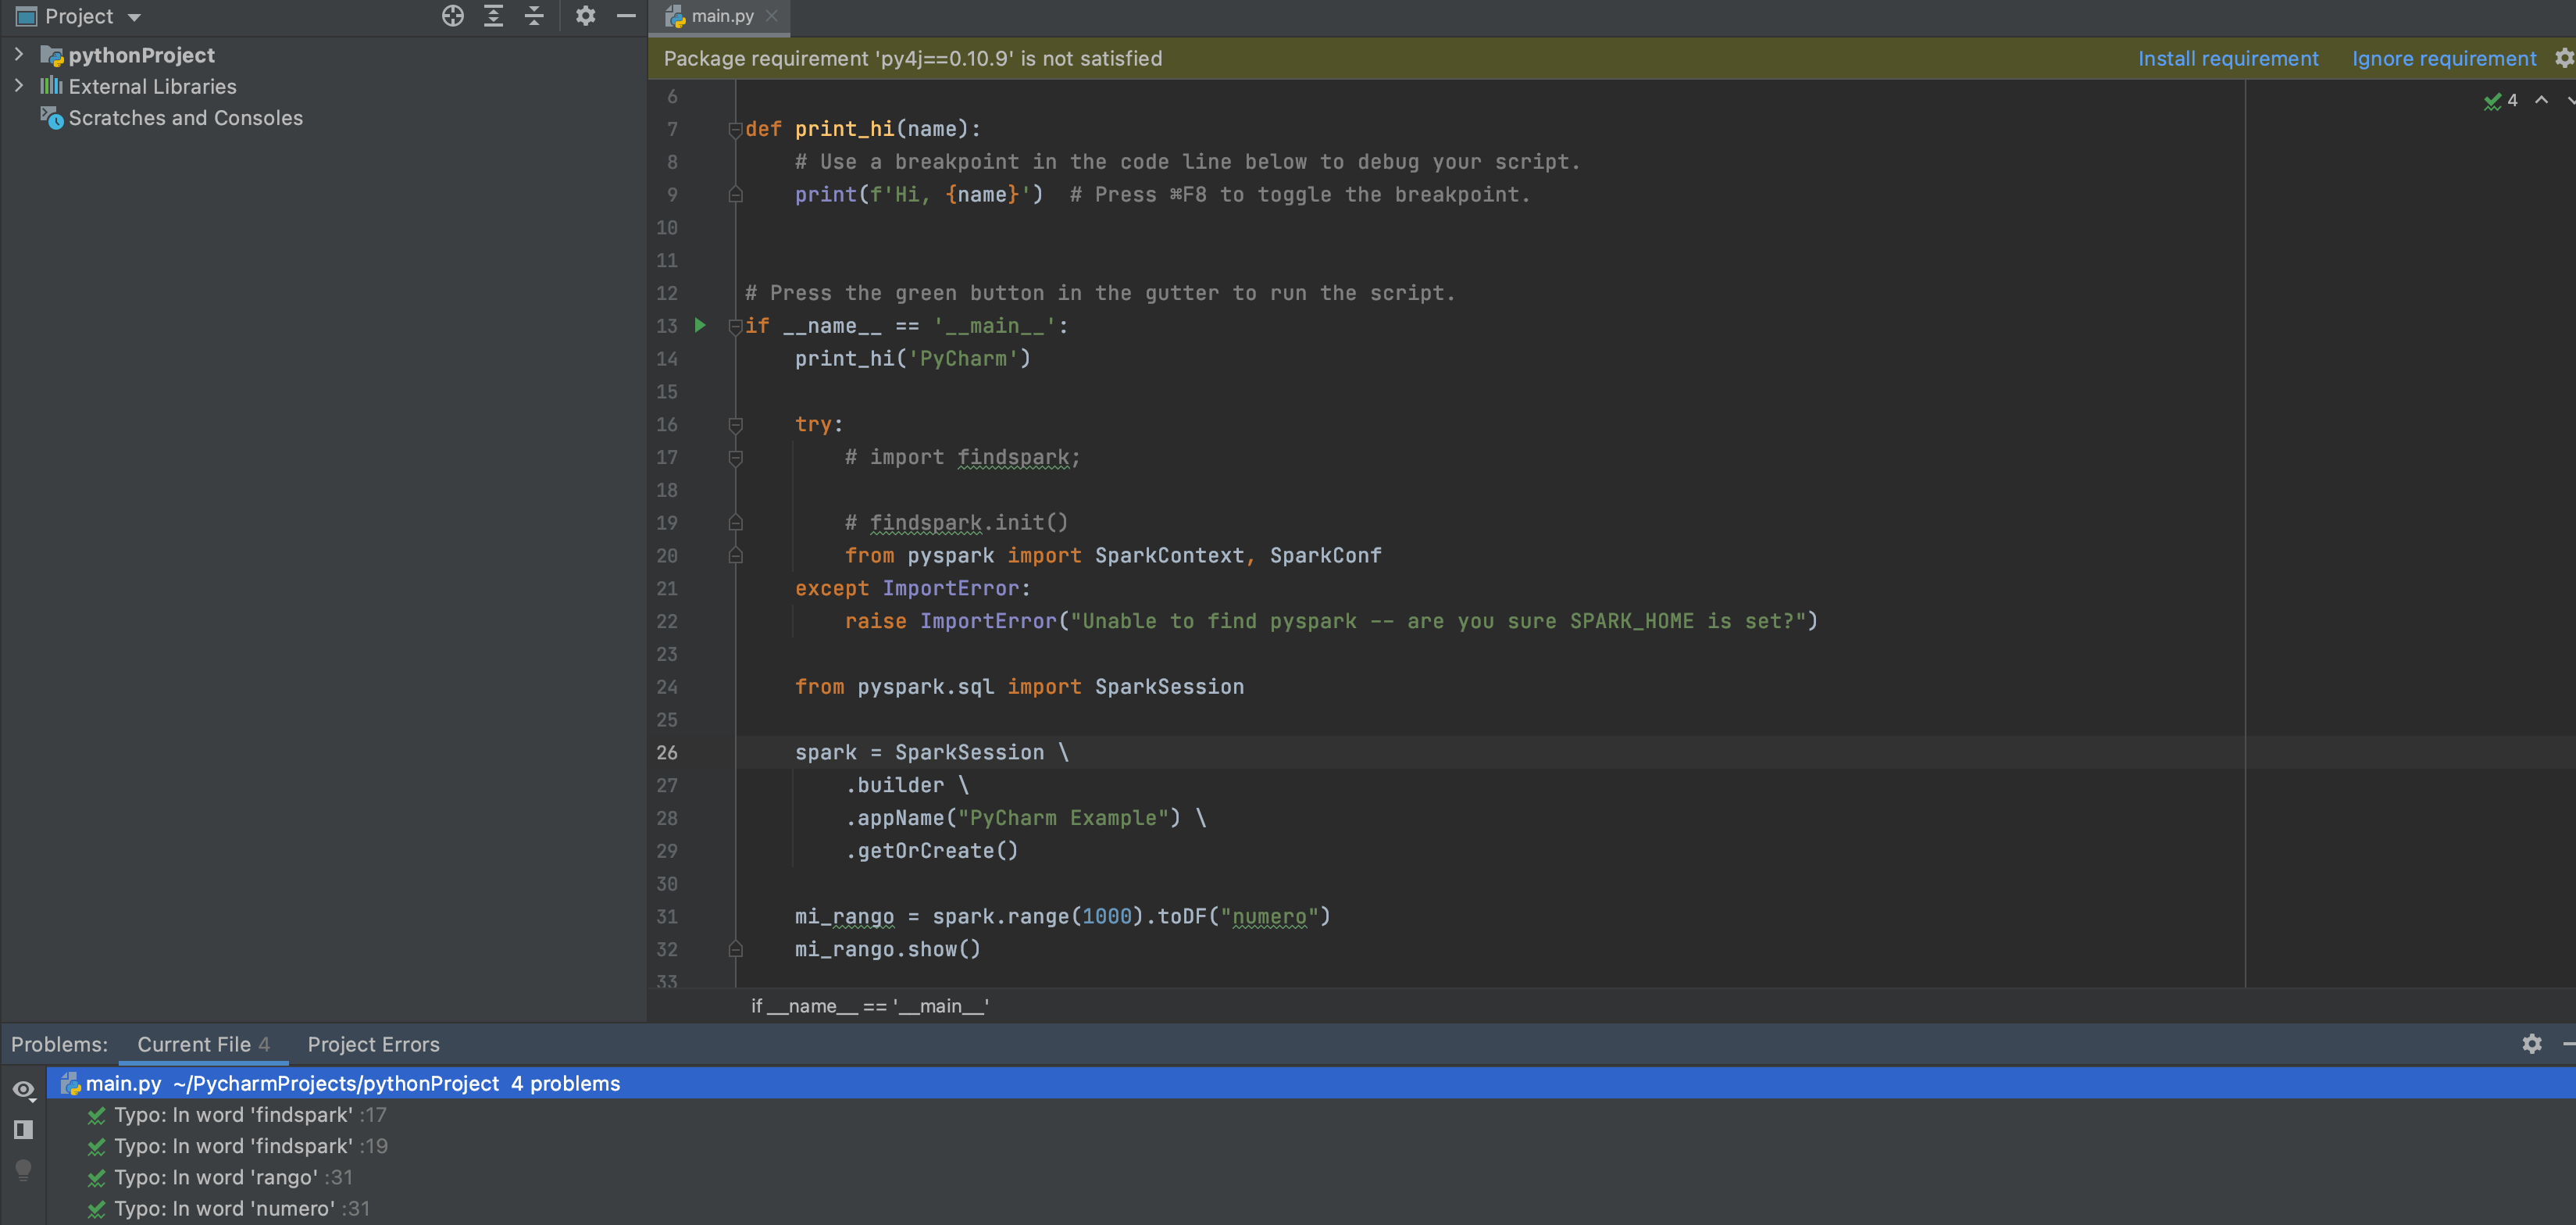Screen dimensions: 2576x1225
Task: Toggle fold marker at line 17
Action: 735,458
